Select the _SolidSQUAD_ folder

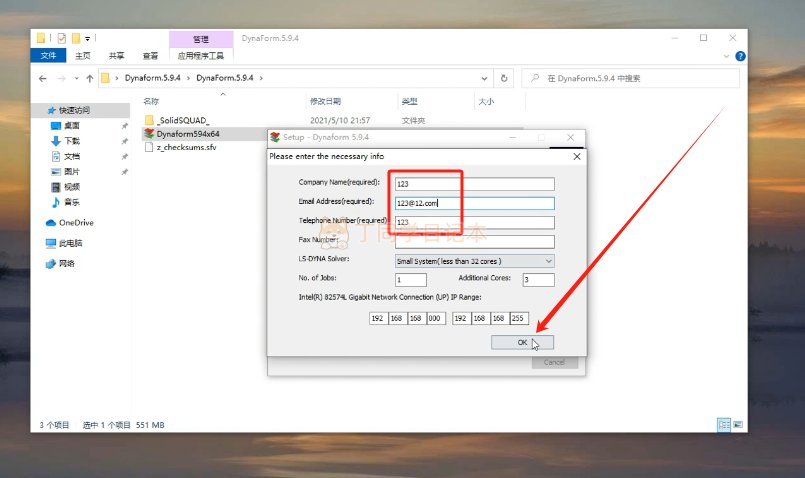click(x=183, y=120)
